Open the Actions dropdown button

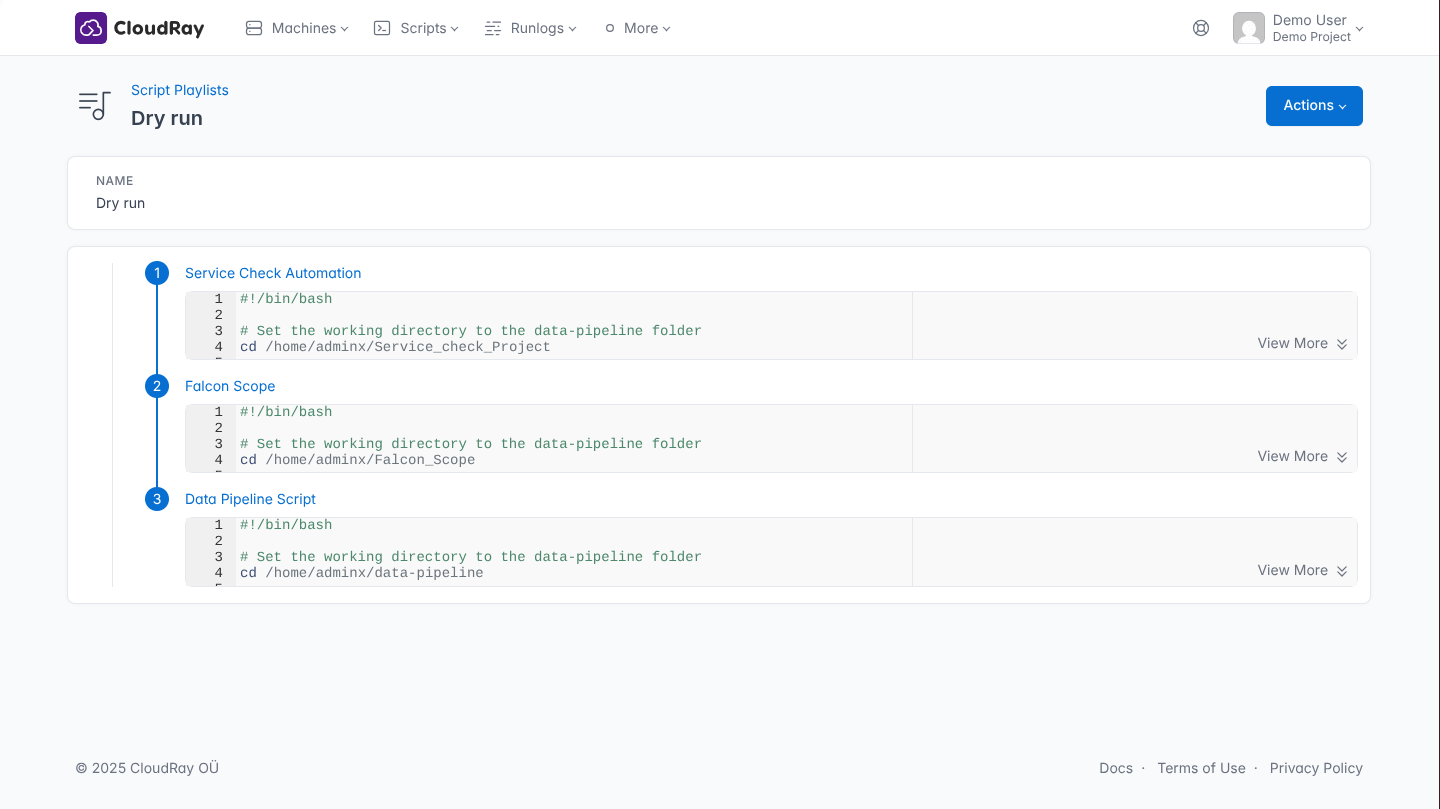click(x=1313, y=106)
